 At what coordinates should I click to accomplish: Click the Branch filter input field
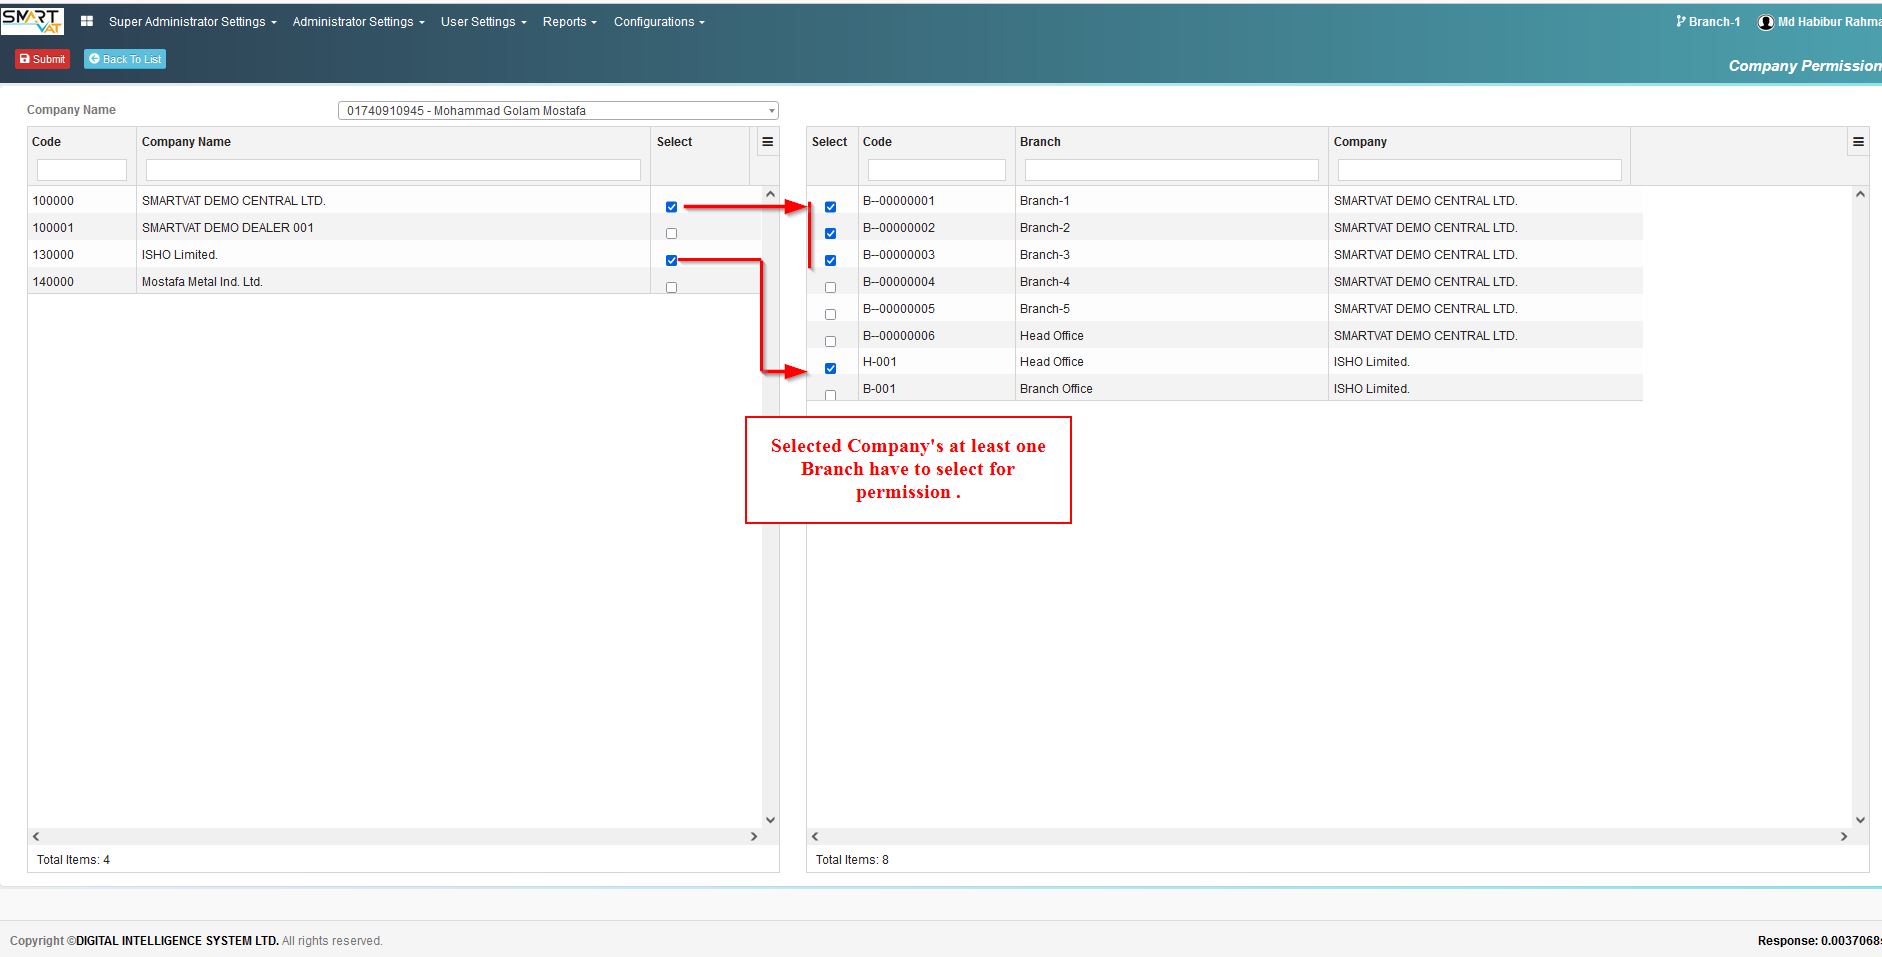tap(1171, 170)
